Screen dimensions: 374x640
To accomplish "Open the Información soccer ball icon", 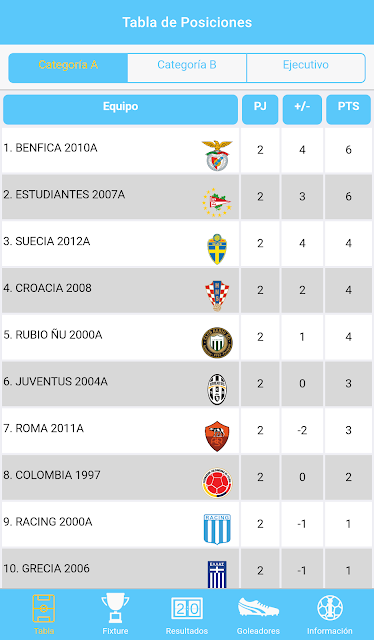I will [330, 608].
